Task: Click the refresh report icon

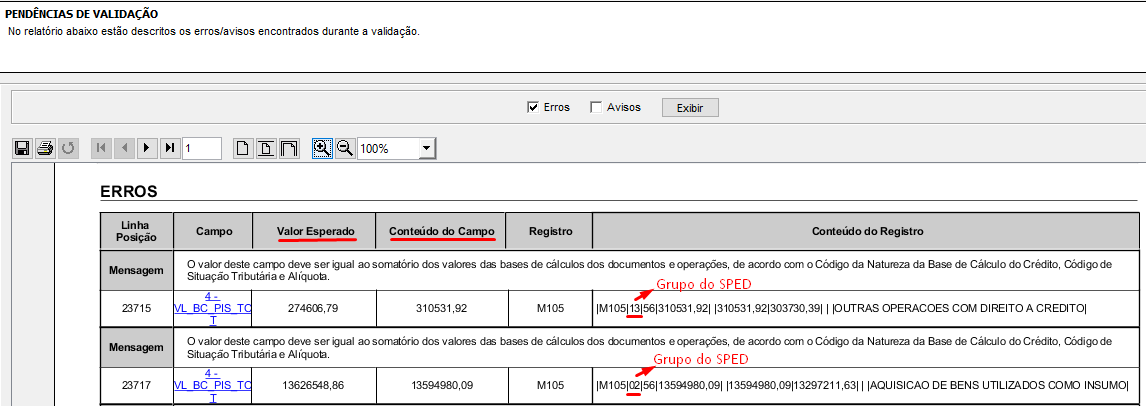Action: pyautogui.click(x=68, y=148)
